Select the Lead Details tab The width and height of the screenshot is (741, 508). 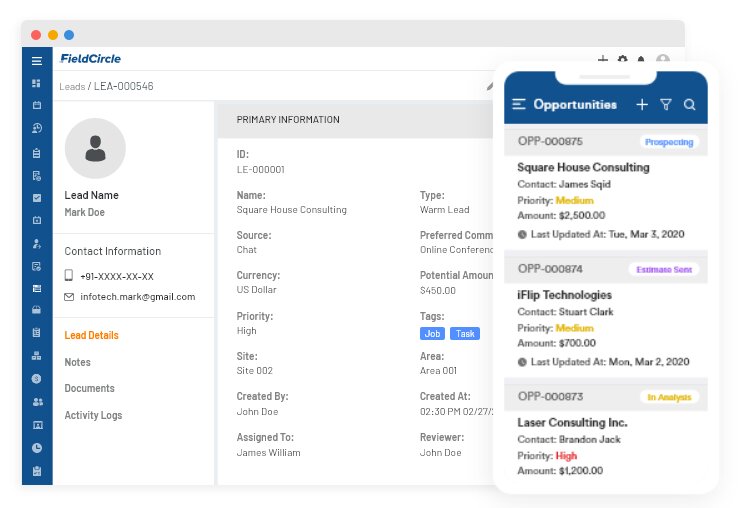tap(91, 335)
